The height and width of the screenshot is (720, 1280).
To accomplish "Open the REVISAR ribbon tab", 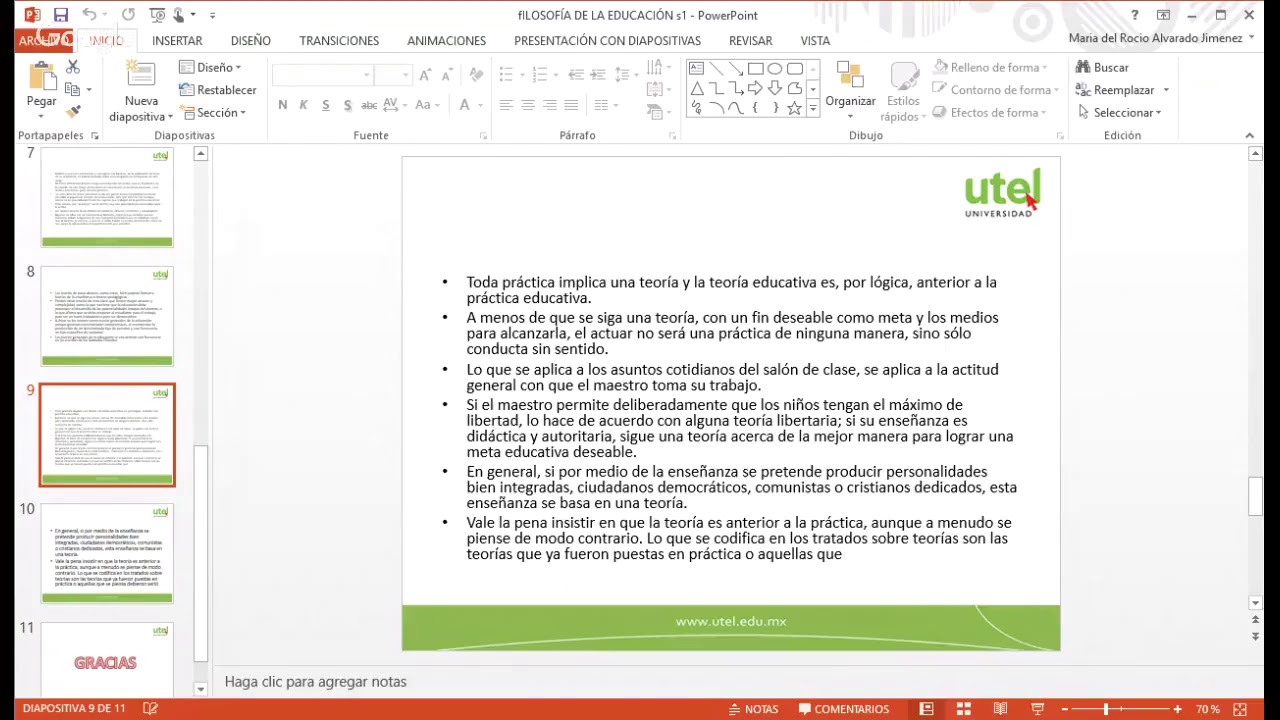I will 750,40.
